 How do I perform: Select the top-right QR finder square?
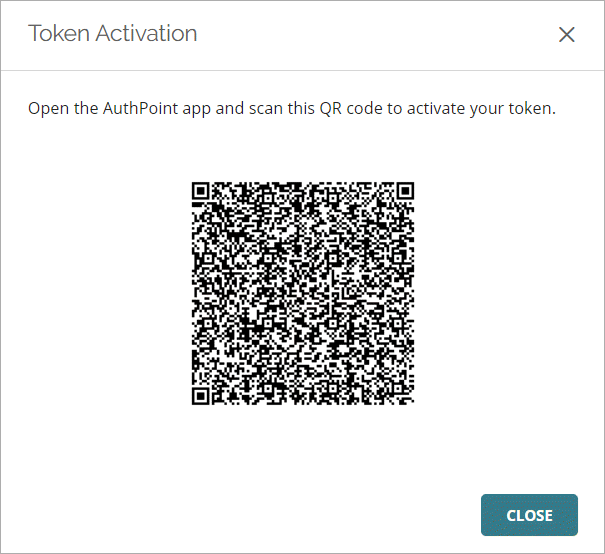pyautogui.click(x=406, y=190)
